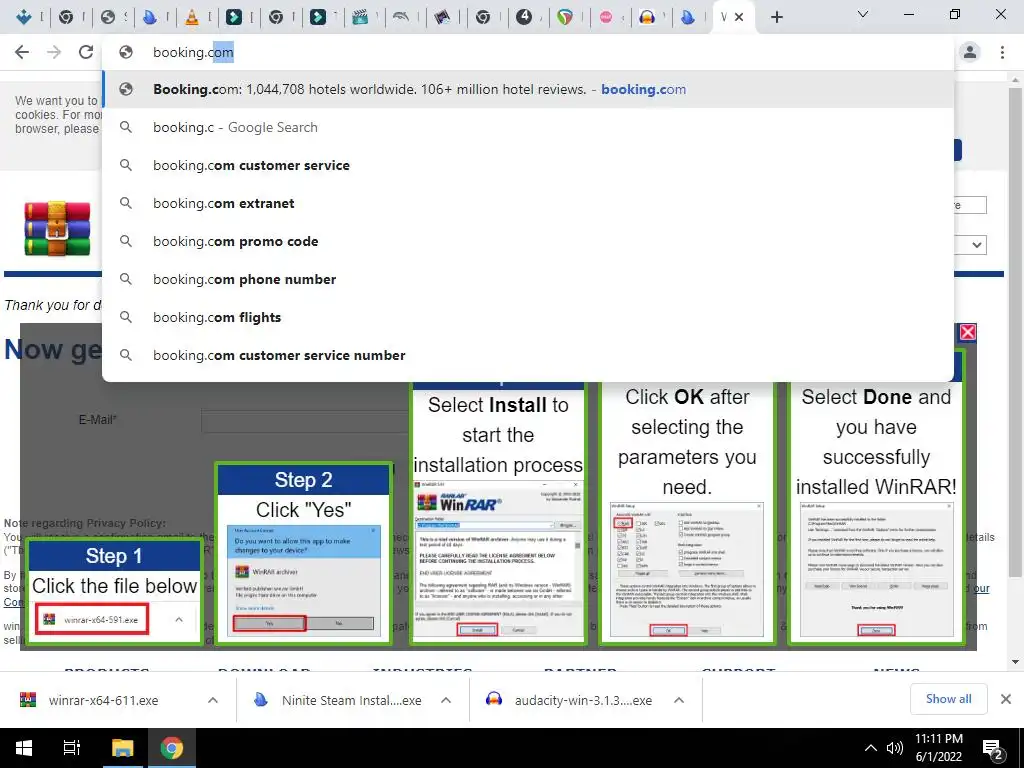Click the Step 1 instruction image
The image size is (1024, 768).
point(114,592)
